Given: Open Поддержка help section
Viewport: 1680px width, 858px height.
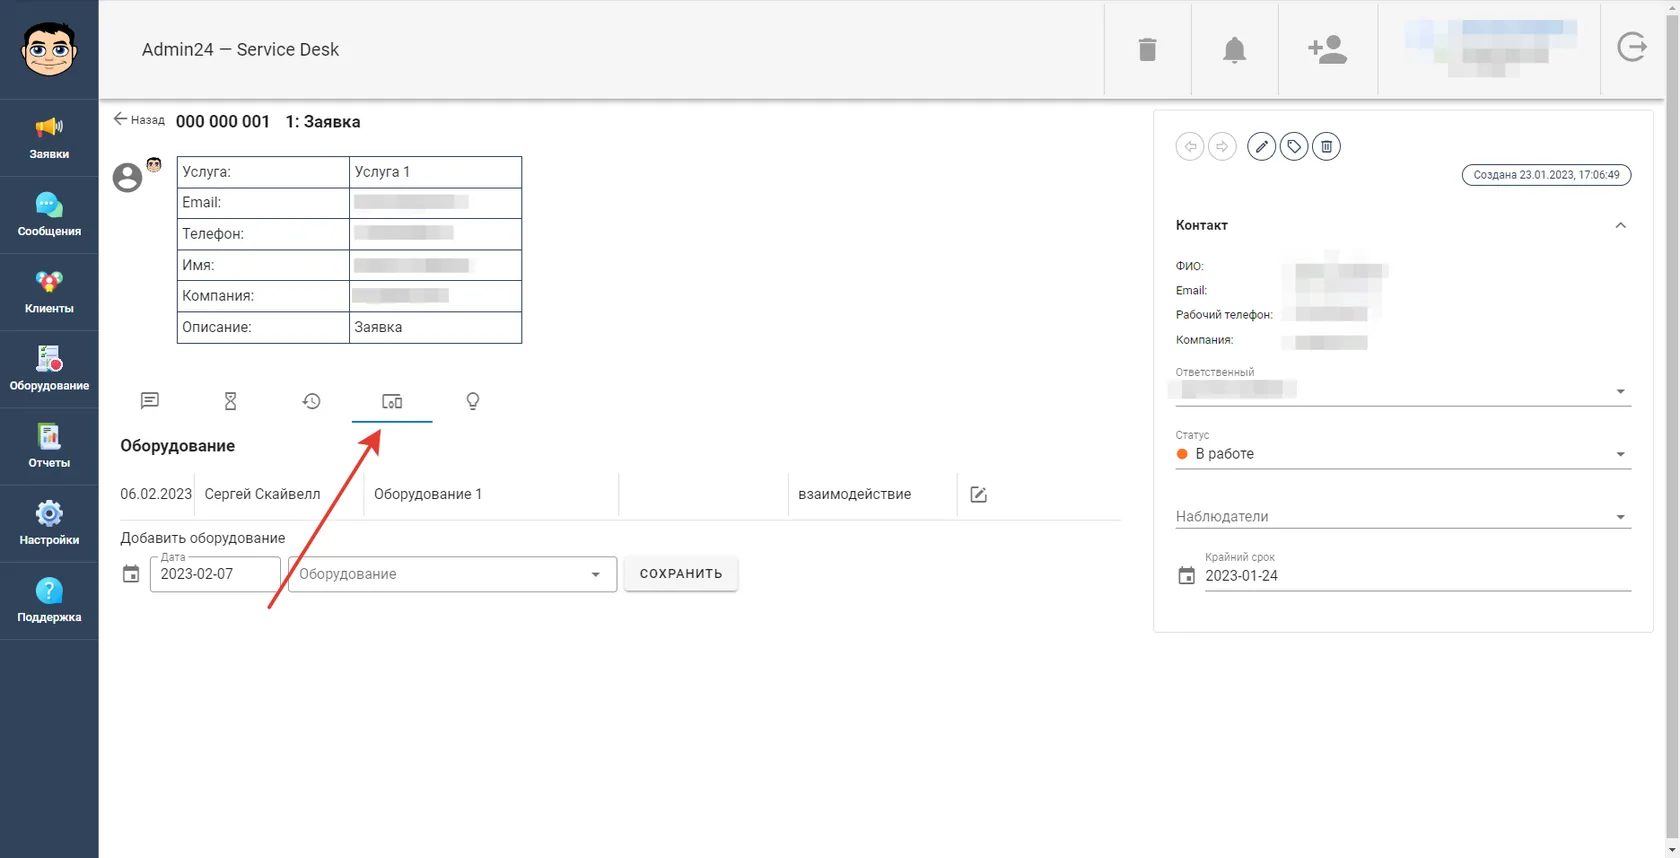Looking at the screenshot, I should [x=49, y=600].
